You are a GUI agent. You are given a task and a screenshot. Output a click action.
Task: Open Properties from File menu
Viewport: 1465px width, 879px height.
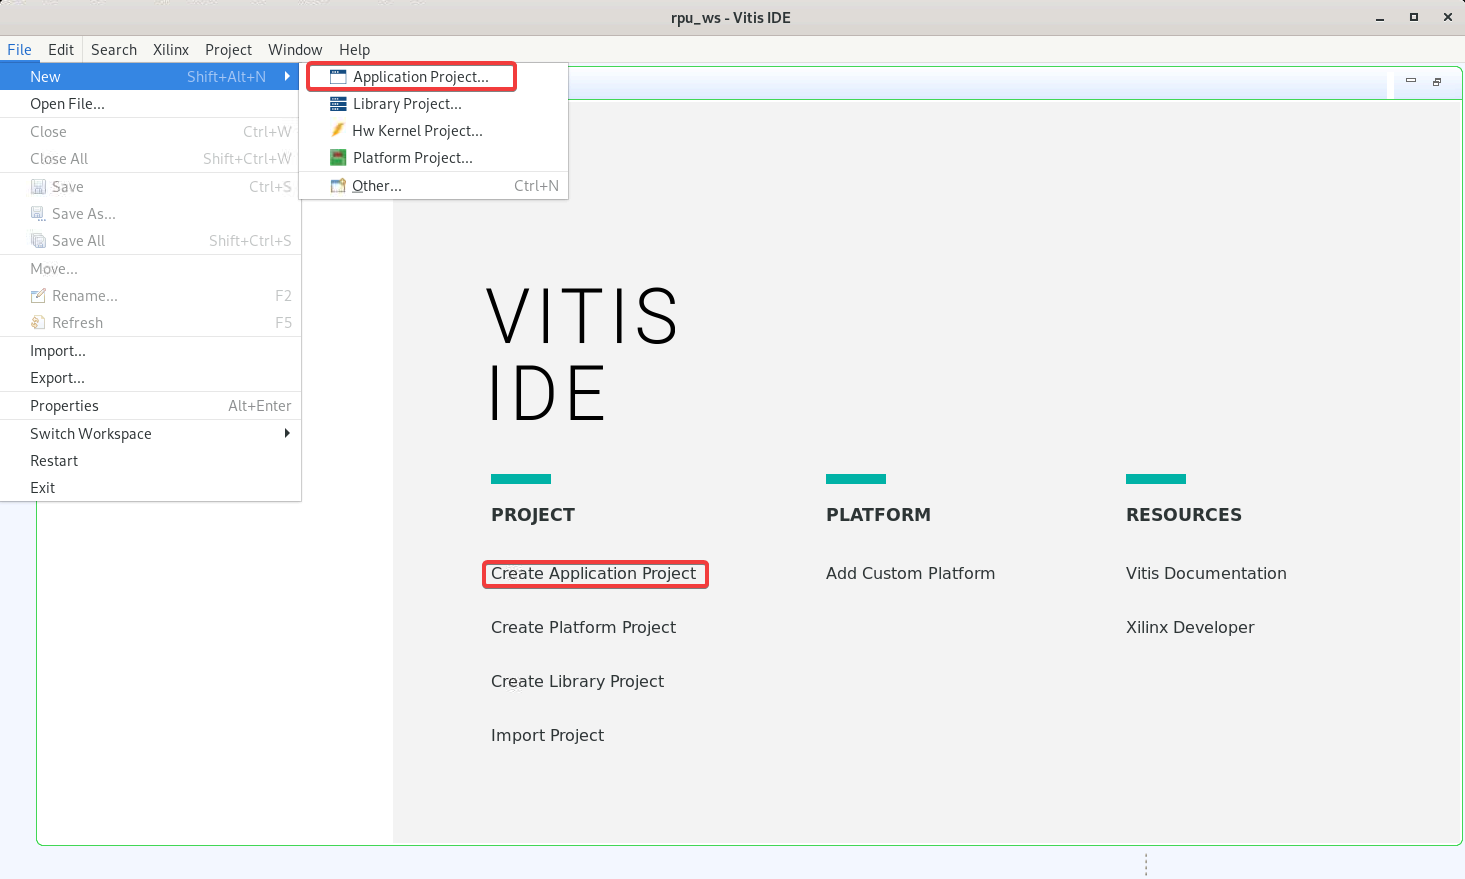tap(150, 405)
